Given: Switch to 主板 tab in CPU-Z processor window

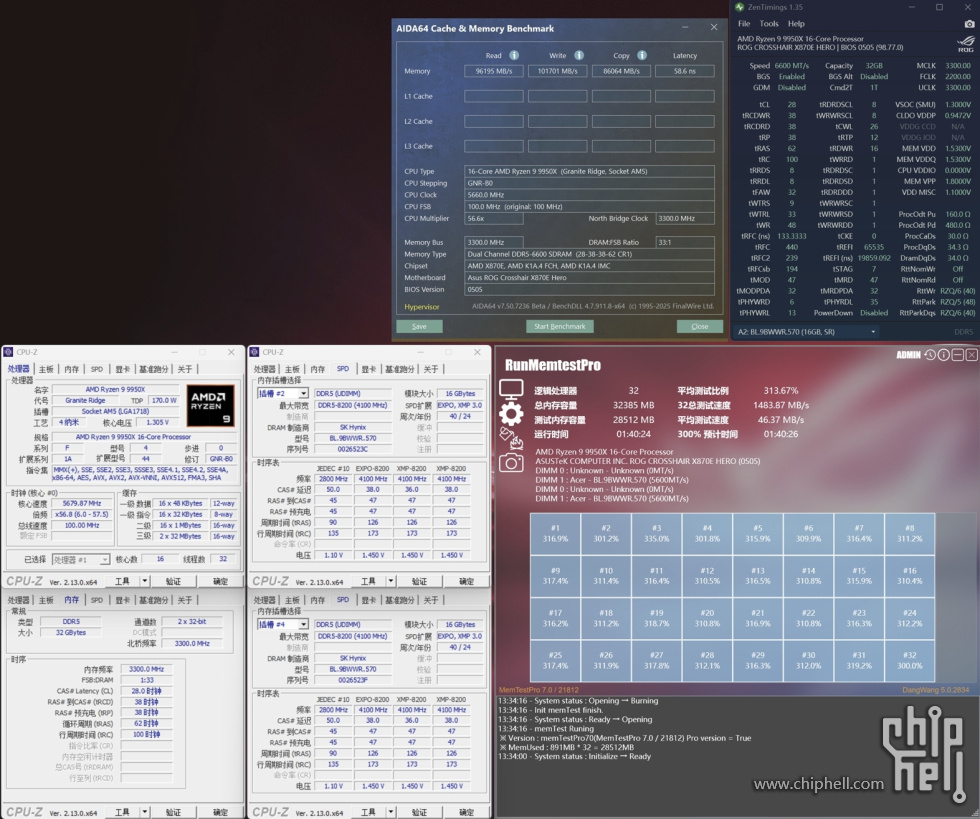Looking at the screenshot, I should (46, 369).
